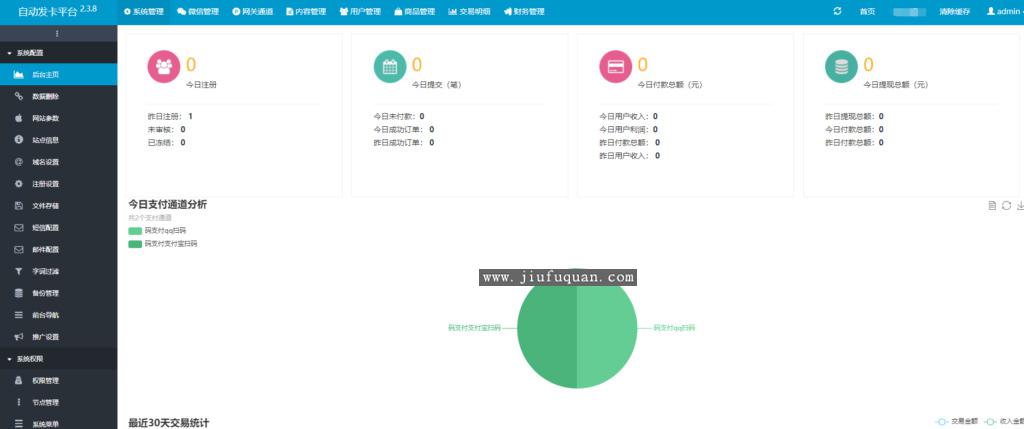
Task: Open 数据删除 in the sidebar
Action: 59,96
